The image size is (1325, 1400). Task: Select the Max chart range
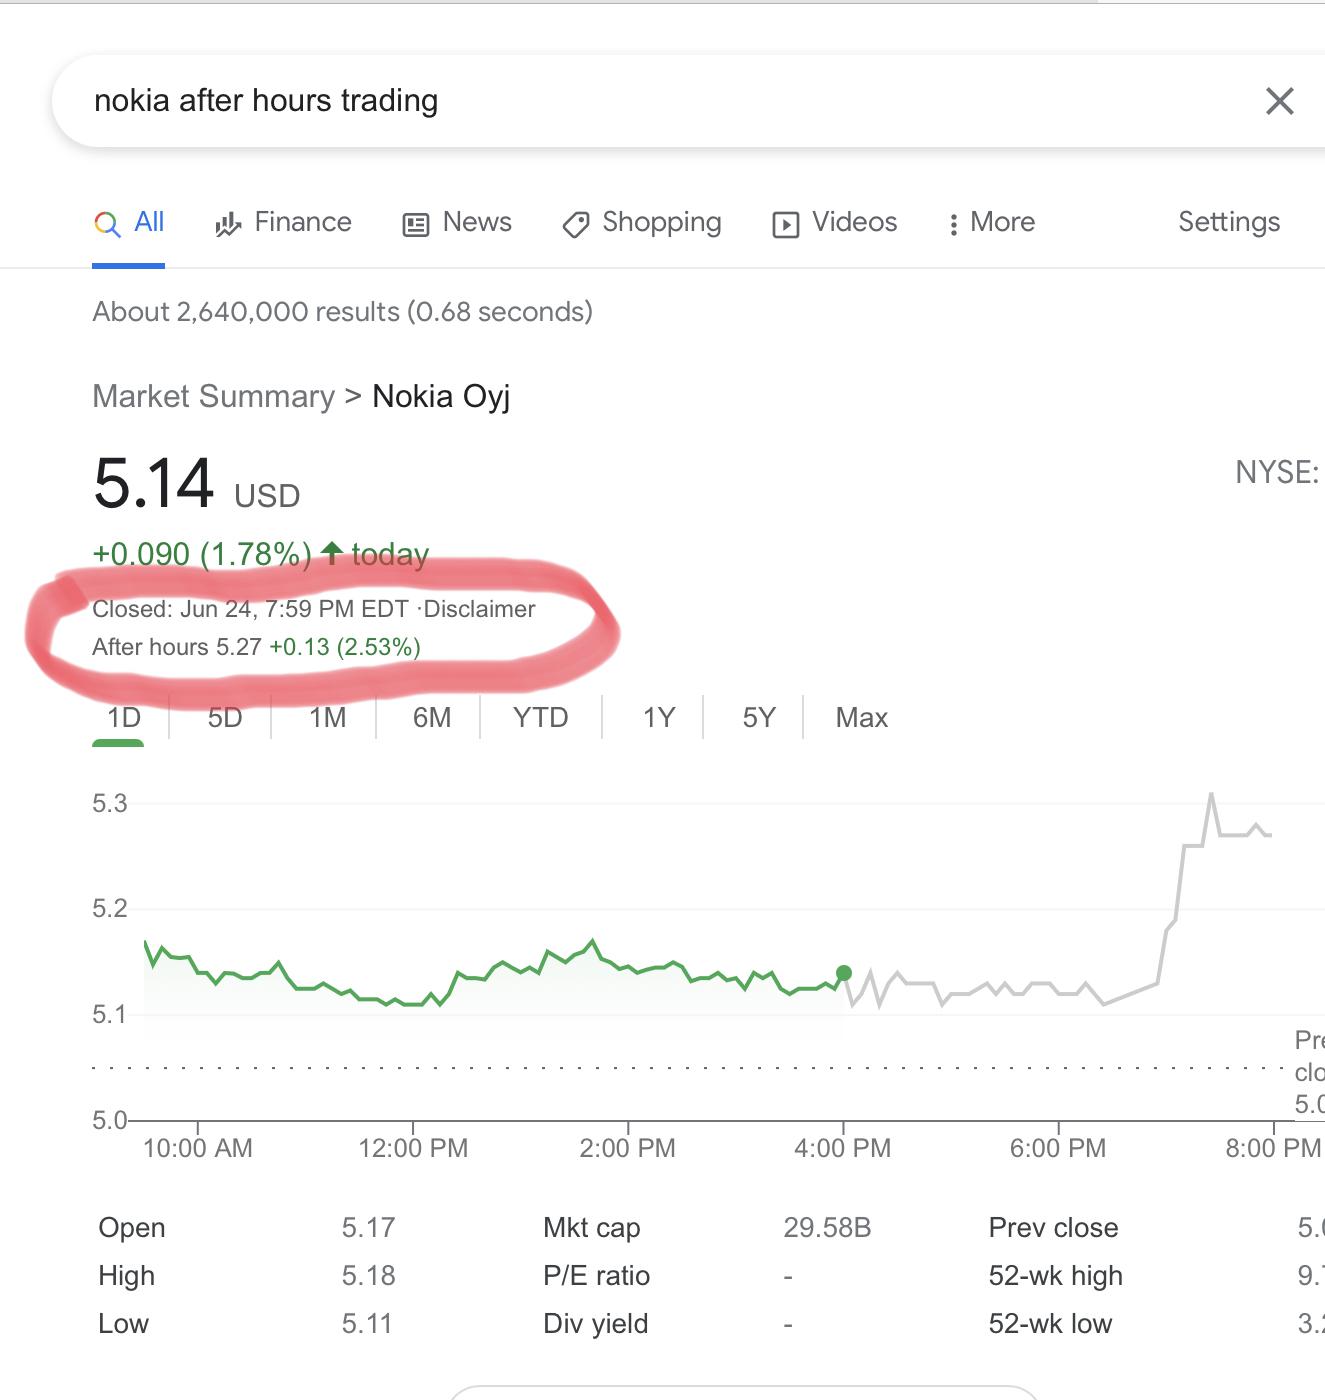(x=860, y=717)
